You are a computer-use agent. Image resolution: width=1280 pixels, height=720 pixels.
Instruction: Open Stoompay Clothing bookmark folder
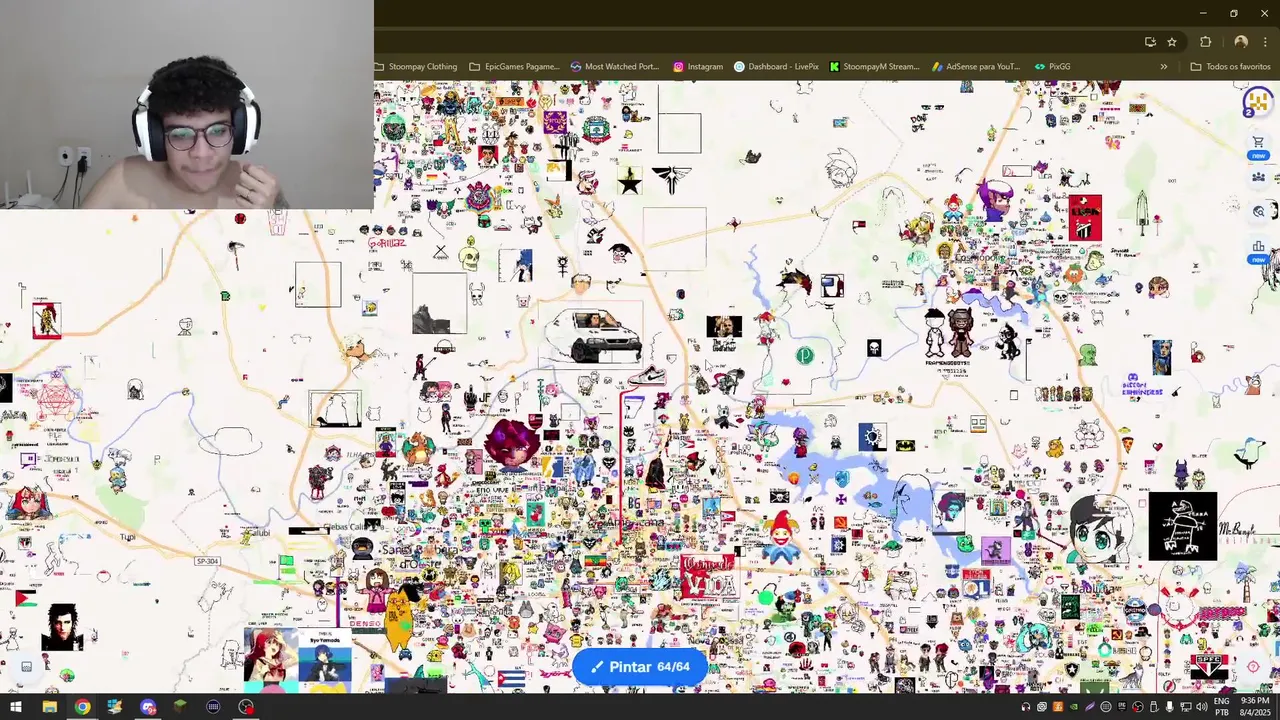416,67
